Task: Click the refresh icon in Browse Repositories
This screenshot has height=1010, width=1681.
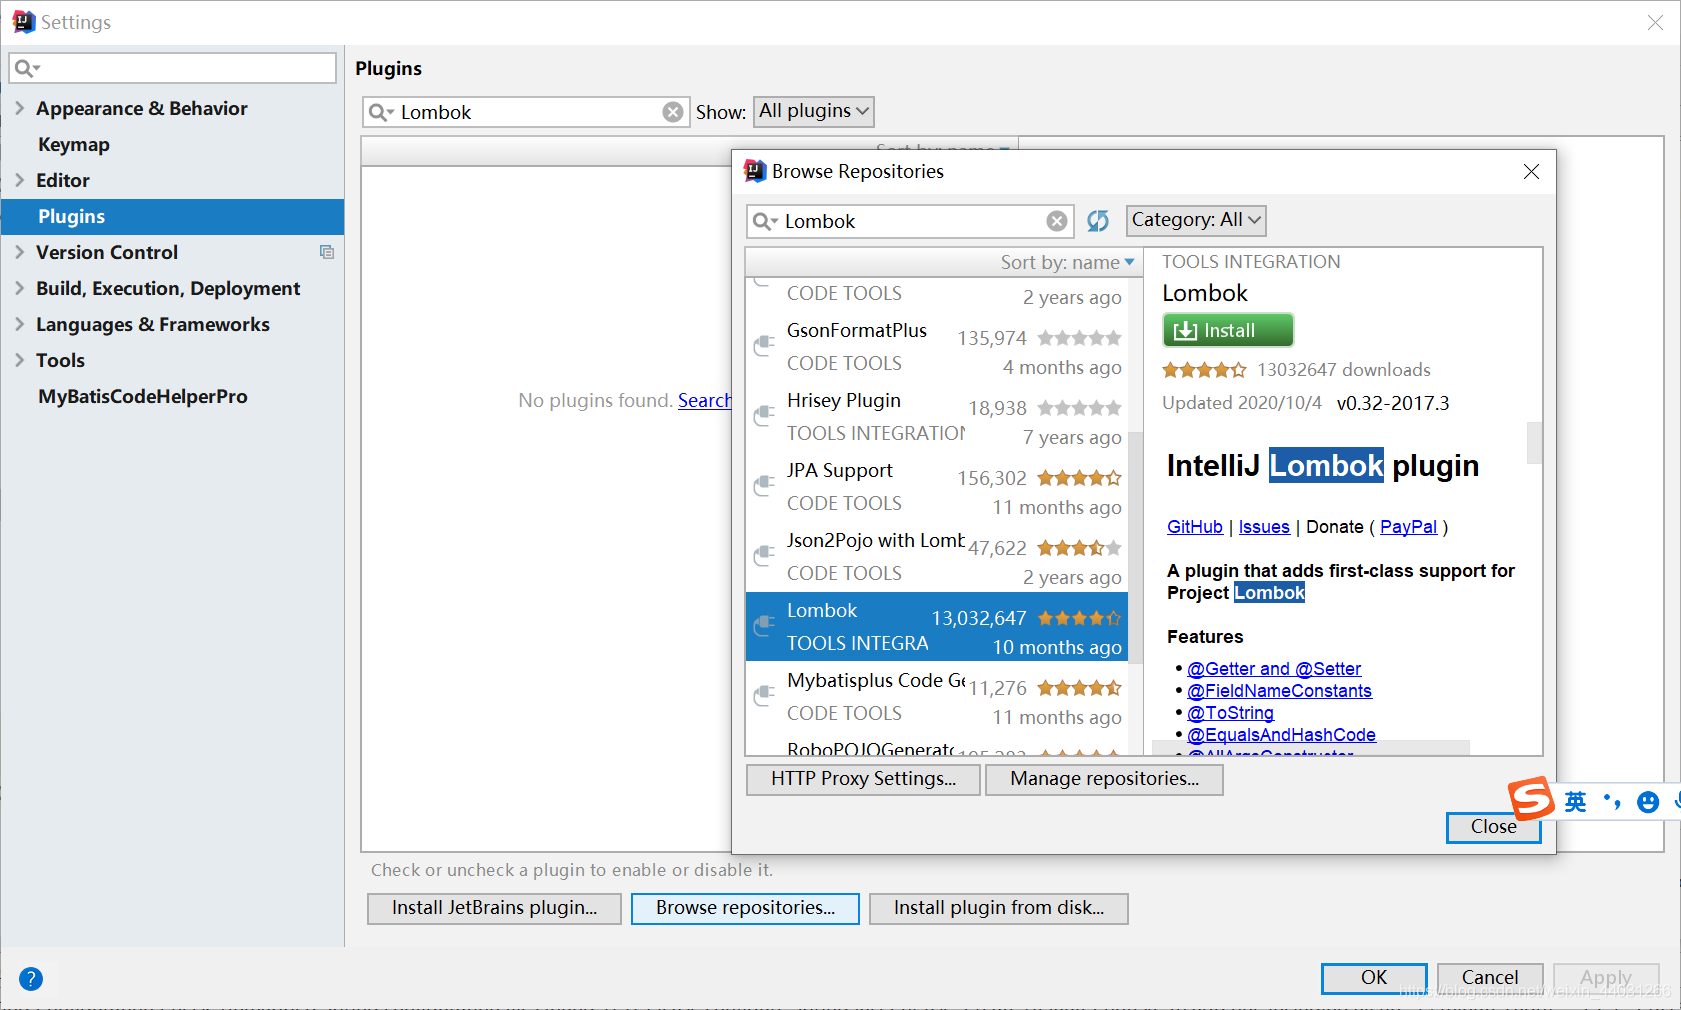Action: 1098,221
